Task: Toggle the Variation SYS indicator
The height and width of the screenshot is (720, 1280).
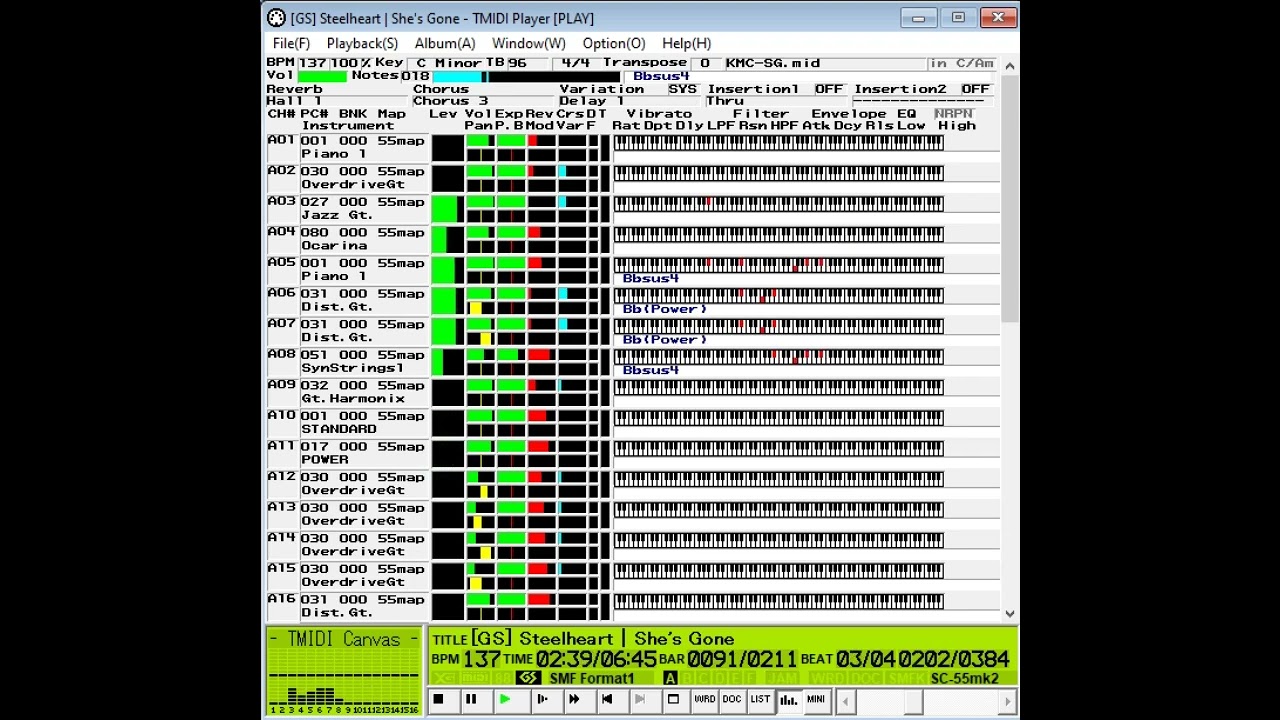Action: tap(683, 89)
